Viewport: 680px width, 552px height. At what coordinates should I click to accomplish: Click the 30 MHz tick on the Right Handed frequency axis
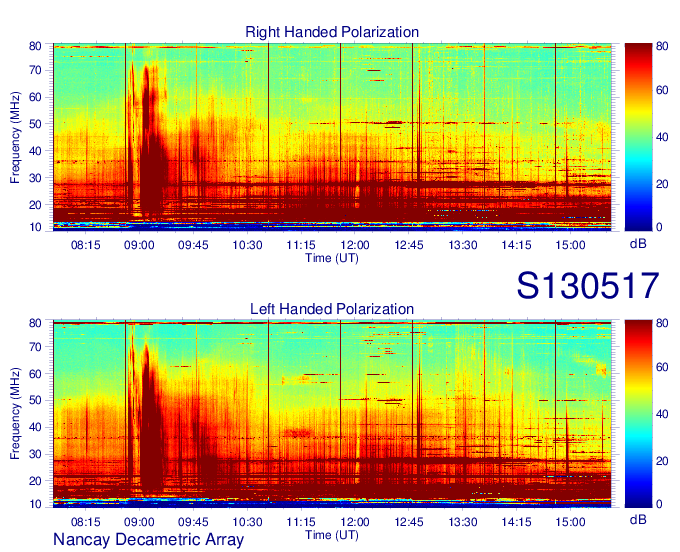coord(35,178)
